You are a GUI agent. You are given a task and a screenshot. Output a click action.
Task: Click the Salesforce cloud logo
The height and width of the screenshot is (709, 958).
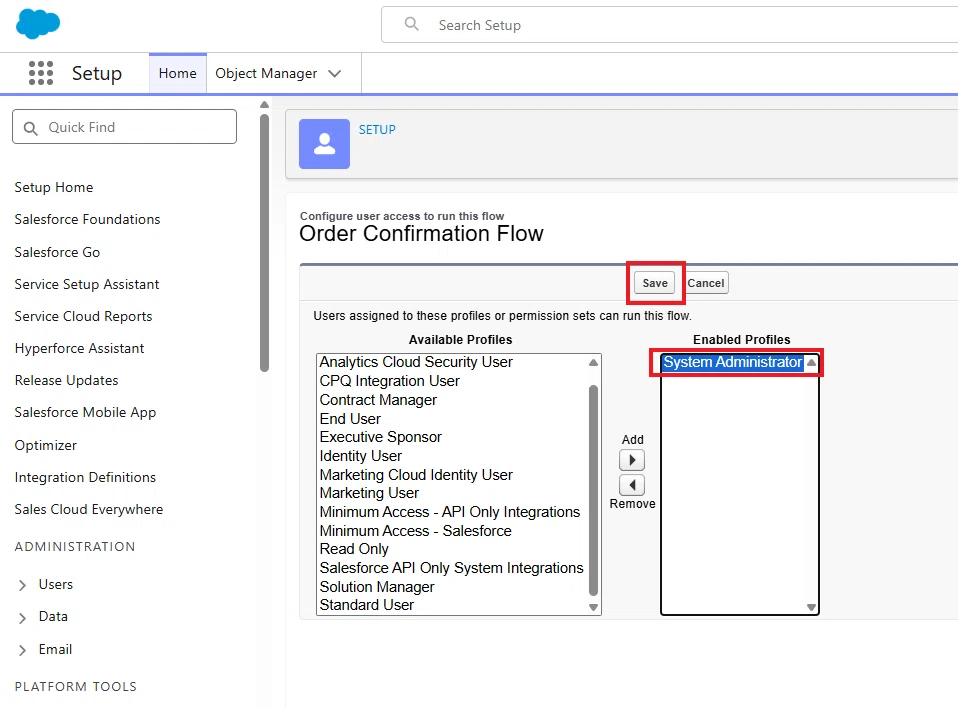(x=38, y=24)
